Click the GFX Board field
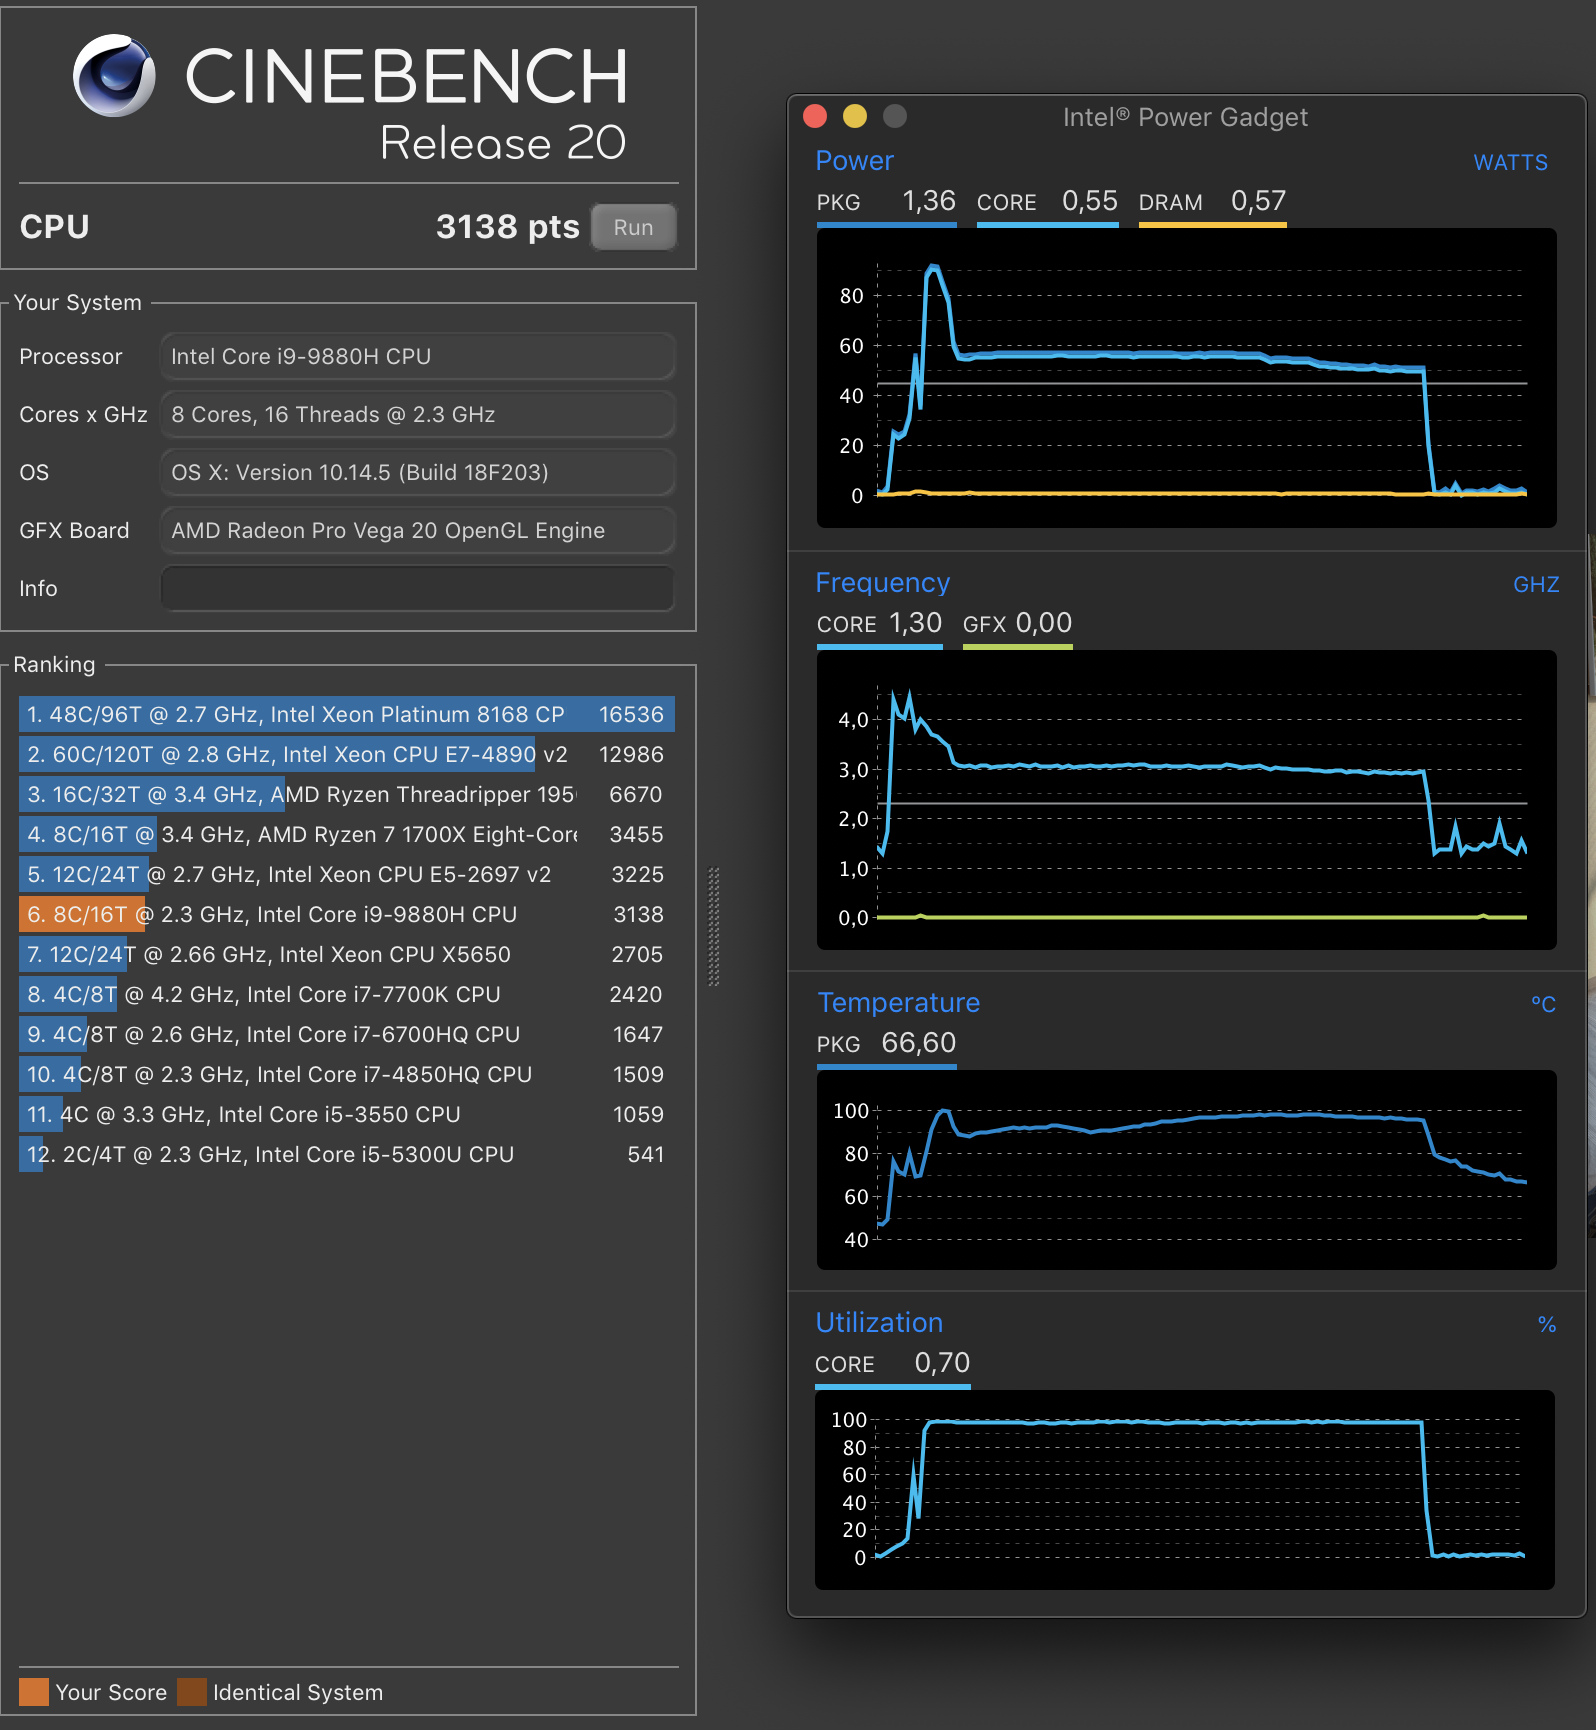Image resolution: width=1596 pixels, height=1730 pixels. coord(417,531)
